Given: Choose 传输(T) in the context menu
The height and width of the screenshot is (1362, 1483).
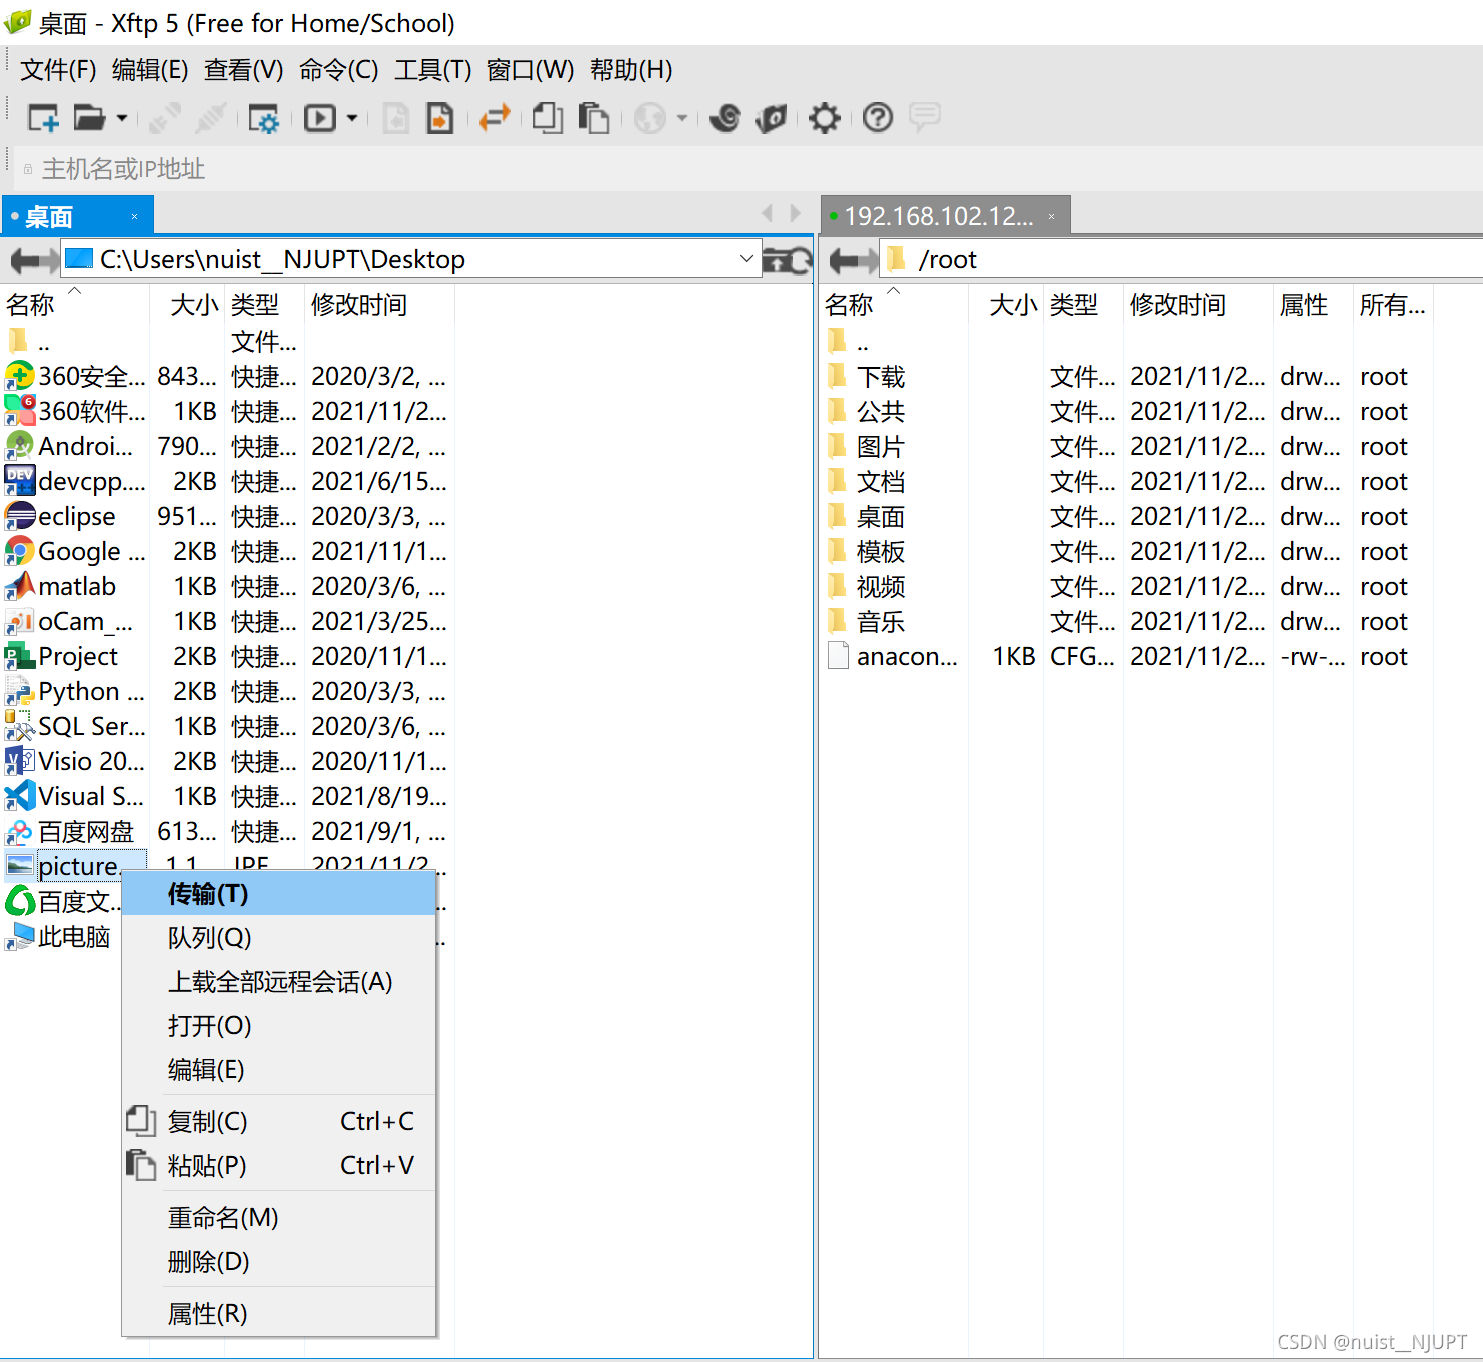Looking at the screenshot, I should (279, 894).
